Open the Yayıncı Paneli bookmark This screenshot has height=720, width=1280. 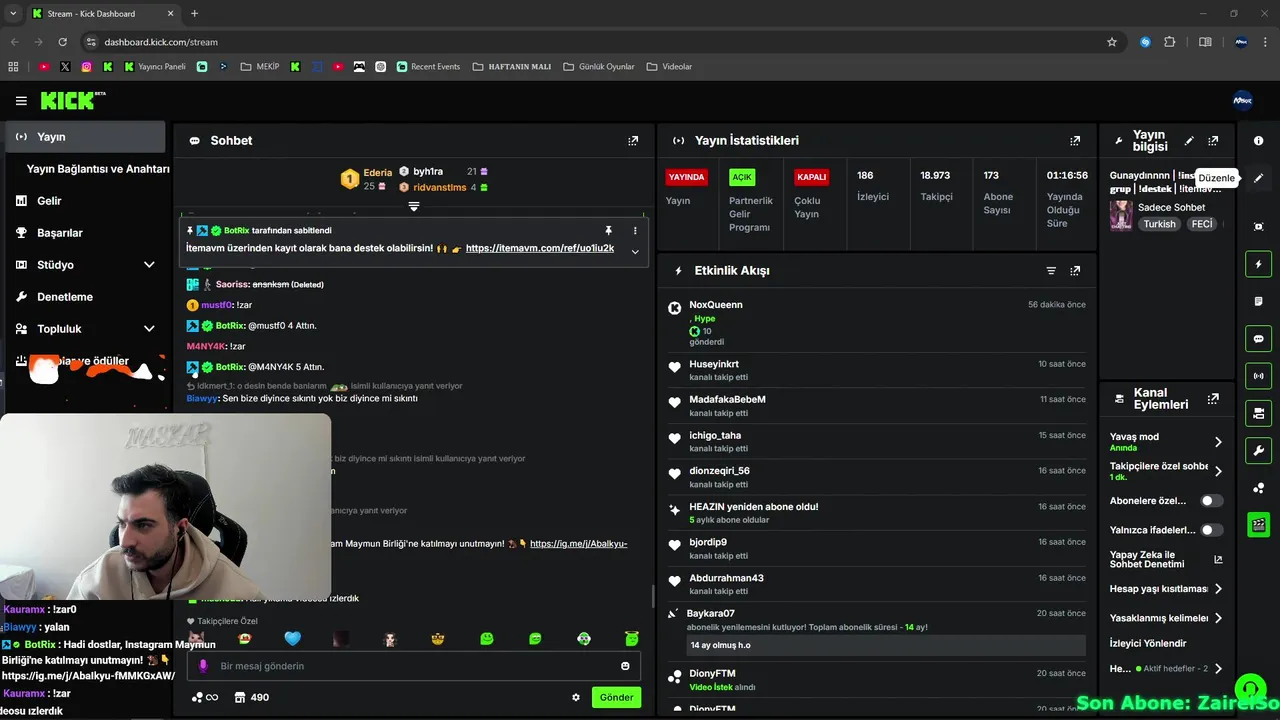[155, 67]
